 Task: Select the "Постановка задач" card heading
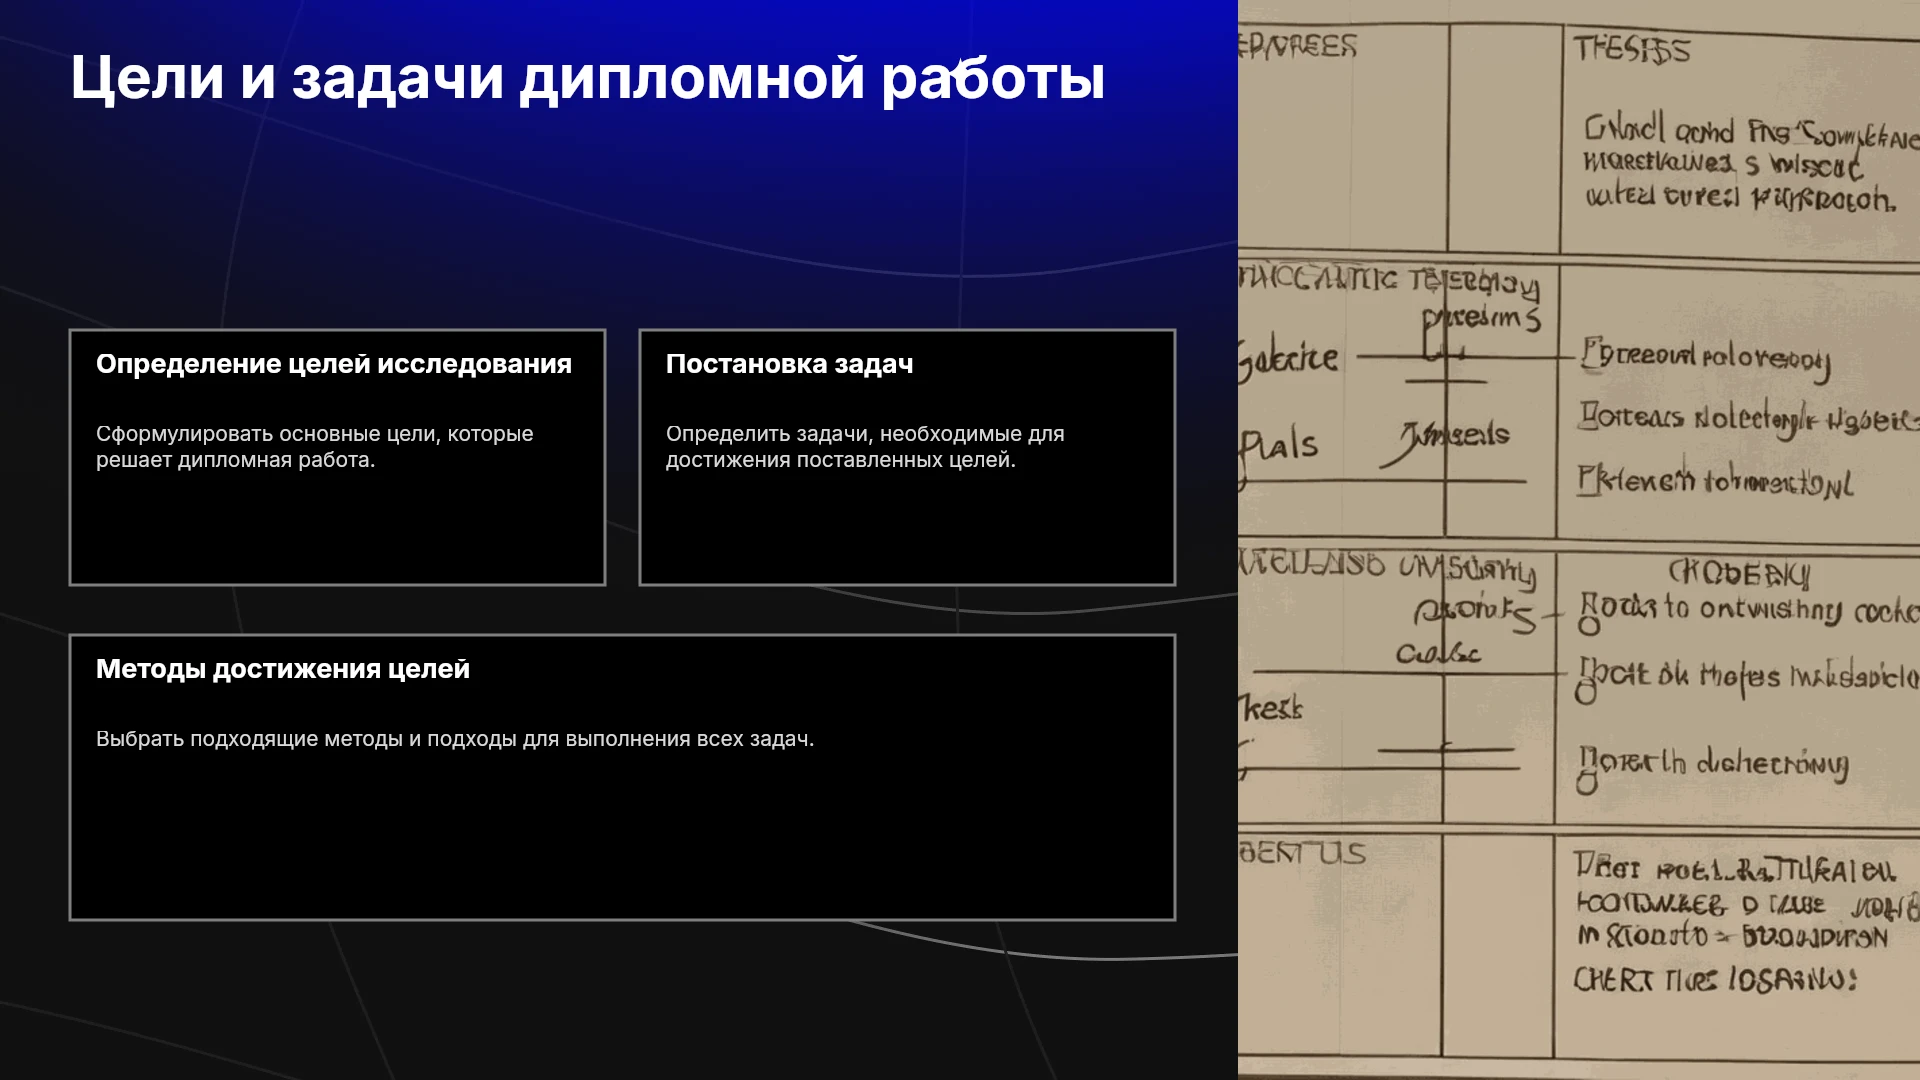(x=790, y=364)
